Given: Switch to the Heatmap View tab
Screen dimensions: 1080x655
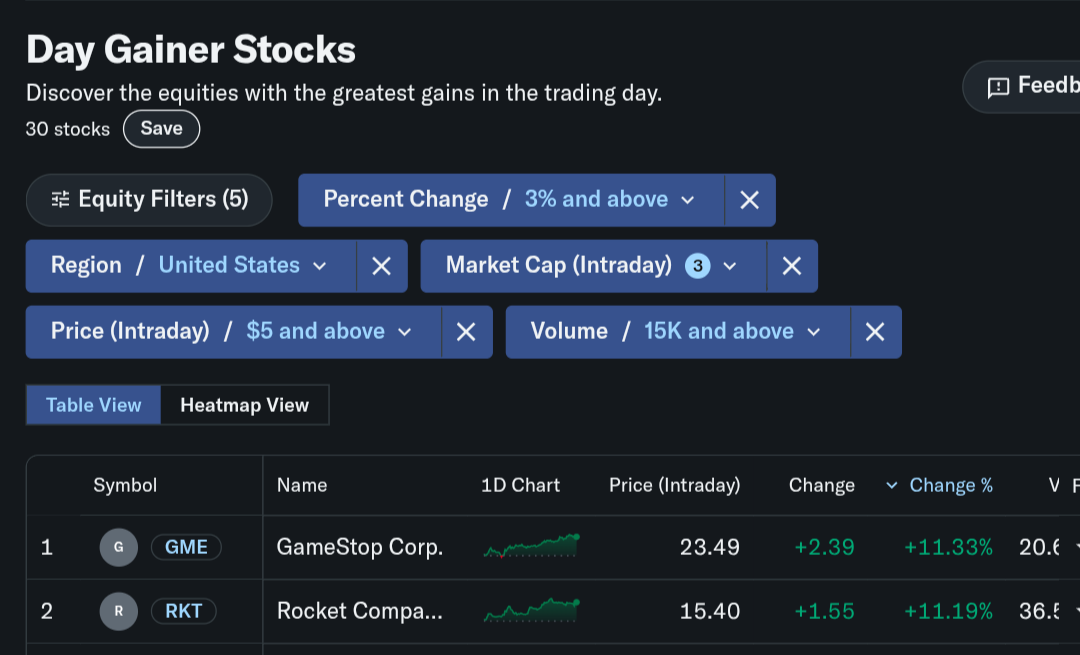Looking at the screenshot, I should [x=244, y=405].
